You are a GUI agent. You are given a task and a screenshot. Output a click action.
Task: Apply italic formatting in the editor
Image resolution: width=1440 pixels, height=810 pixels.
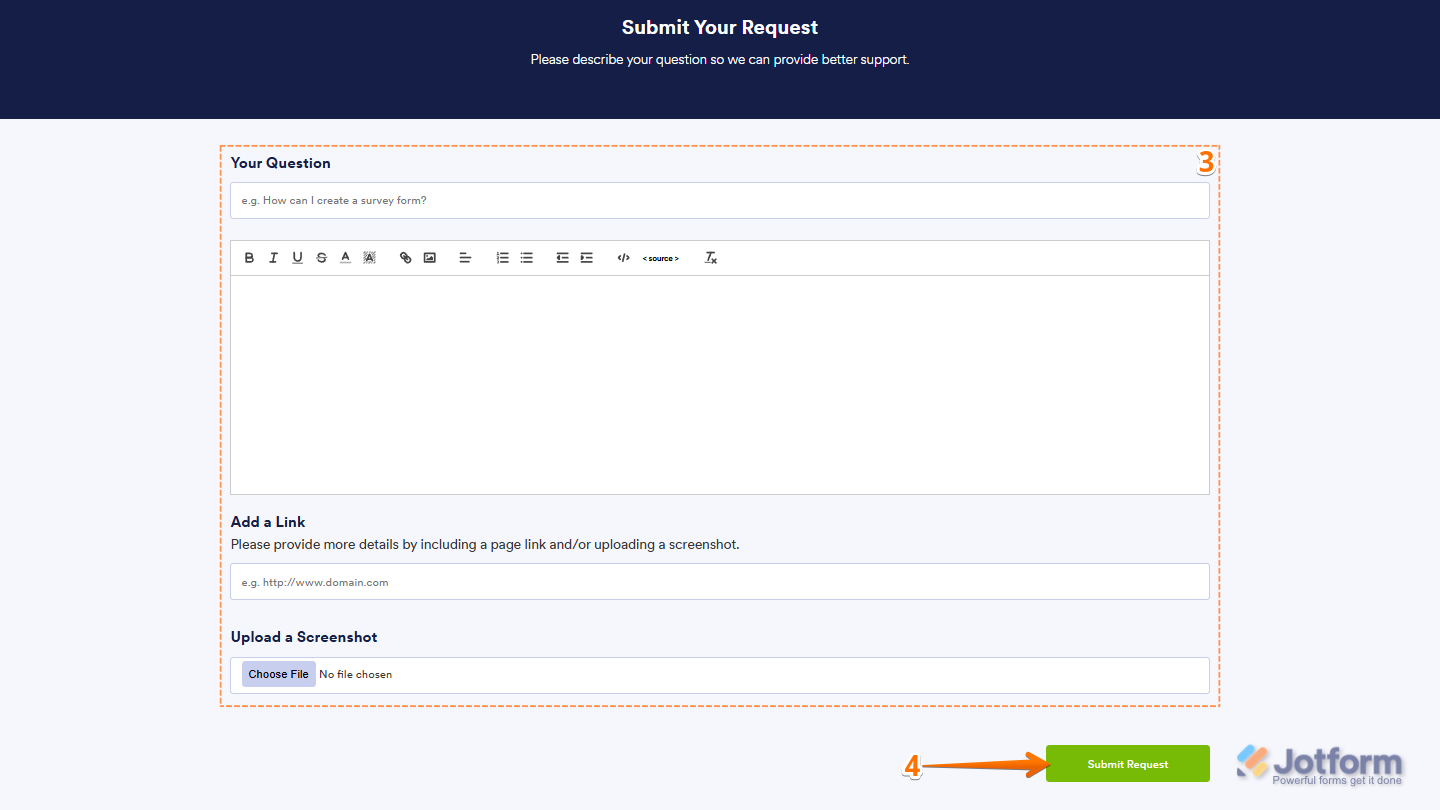click(x=273, y=257)
